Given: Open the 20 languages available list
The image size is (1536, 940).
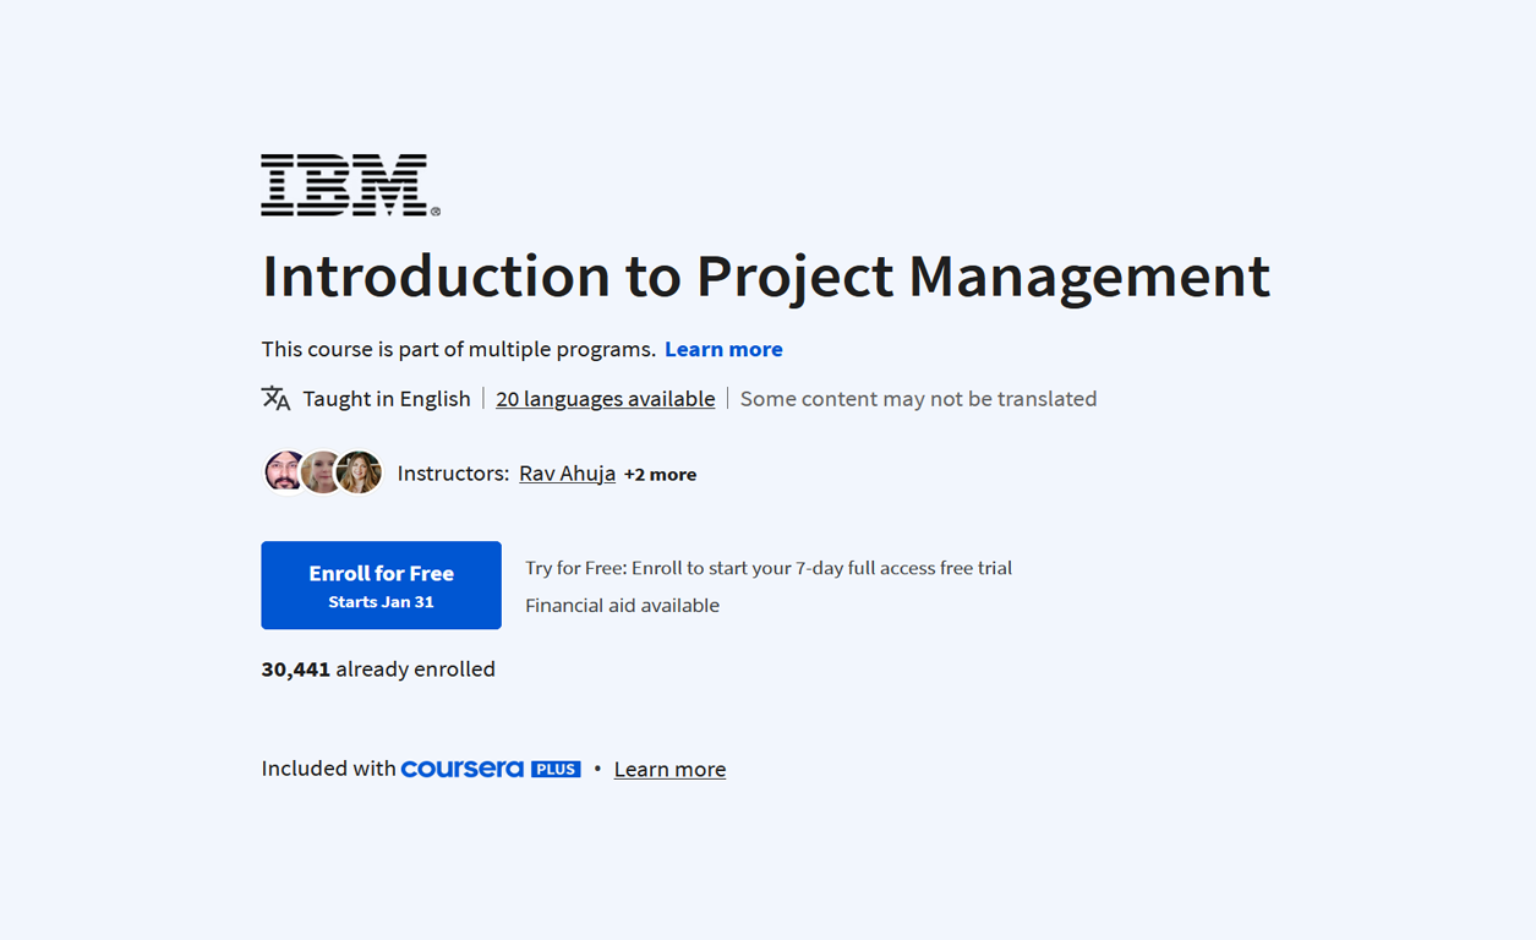Looking at the screenshot, I should pos(604,398).
